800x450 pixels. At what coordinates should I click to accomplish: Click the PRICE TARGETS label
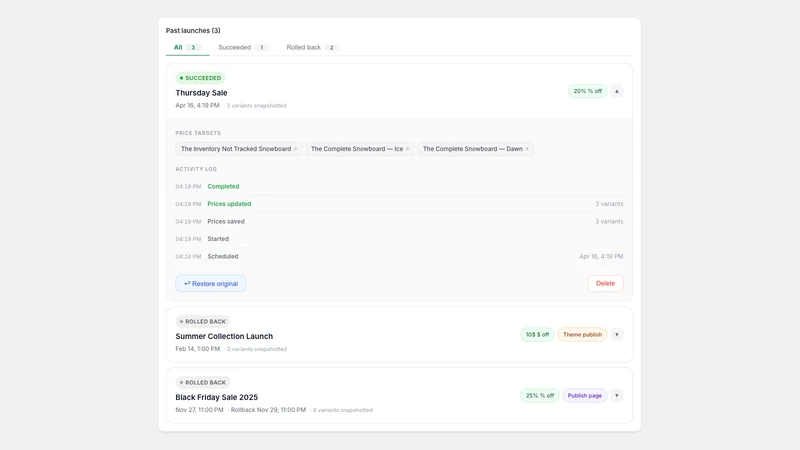pos(198,133)
